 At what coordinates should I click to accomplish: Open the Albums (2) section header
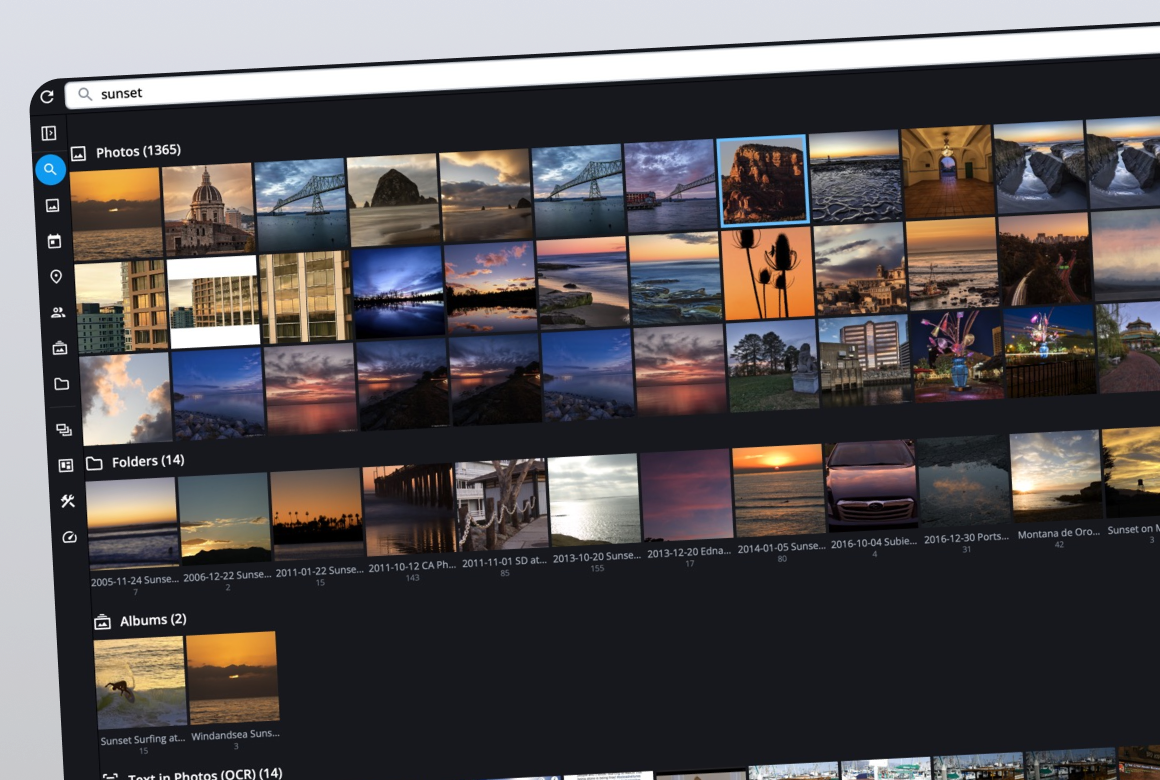tap(141, 620)
